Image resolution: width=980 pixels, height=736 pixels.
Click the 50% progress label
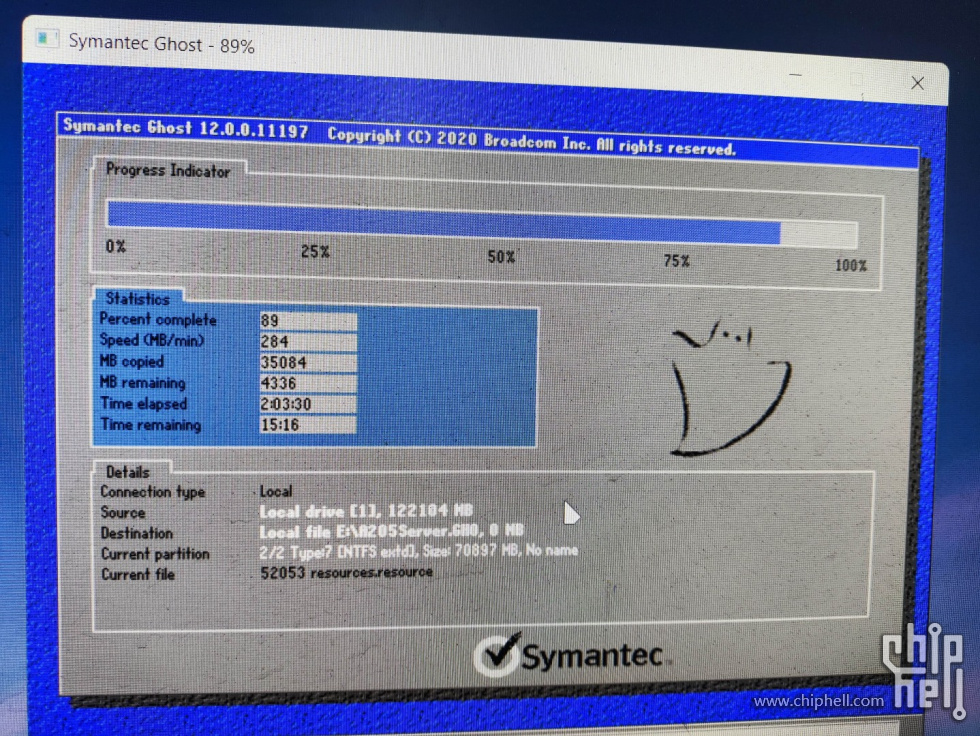pos(501,256)
